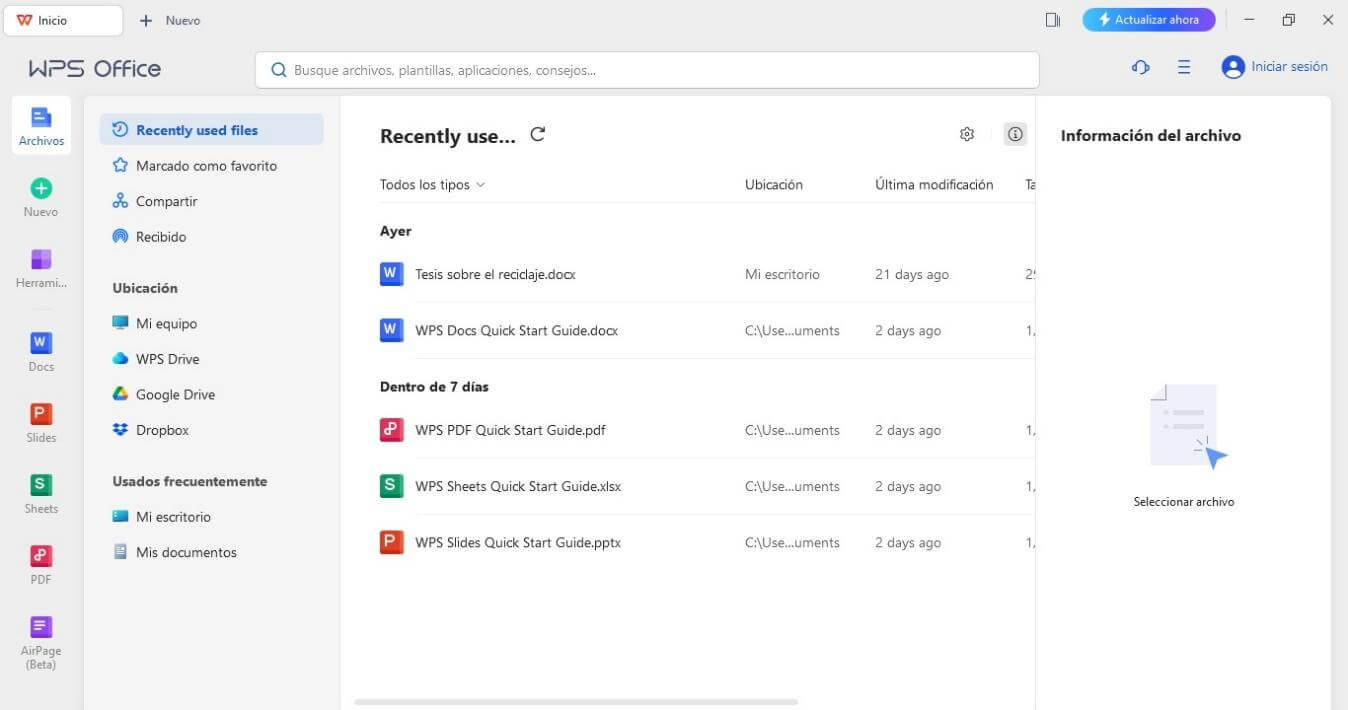The image size is (1348, 710).
Task: Open the settings gear above file list
Action: tap(967, 134)
